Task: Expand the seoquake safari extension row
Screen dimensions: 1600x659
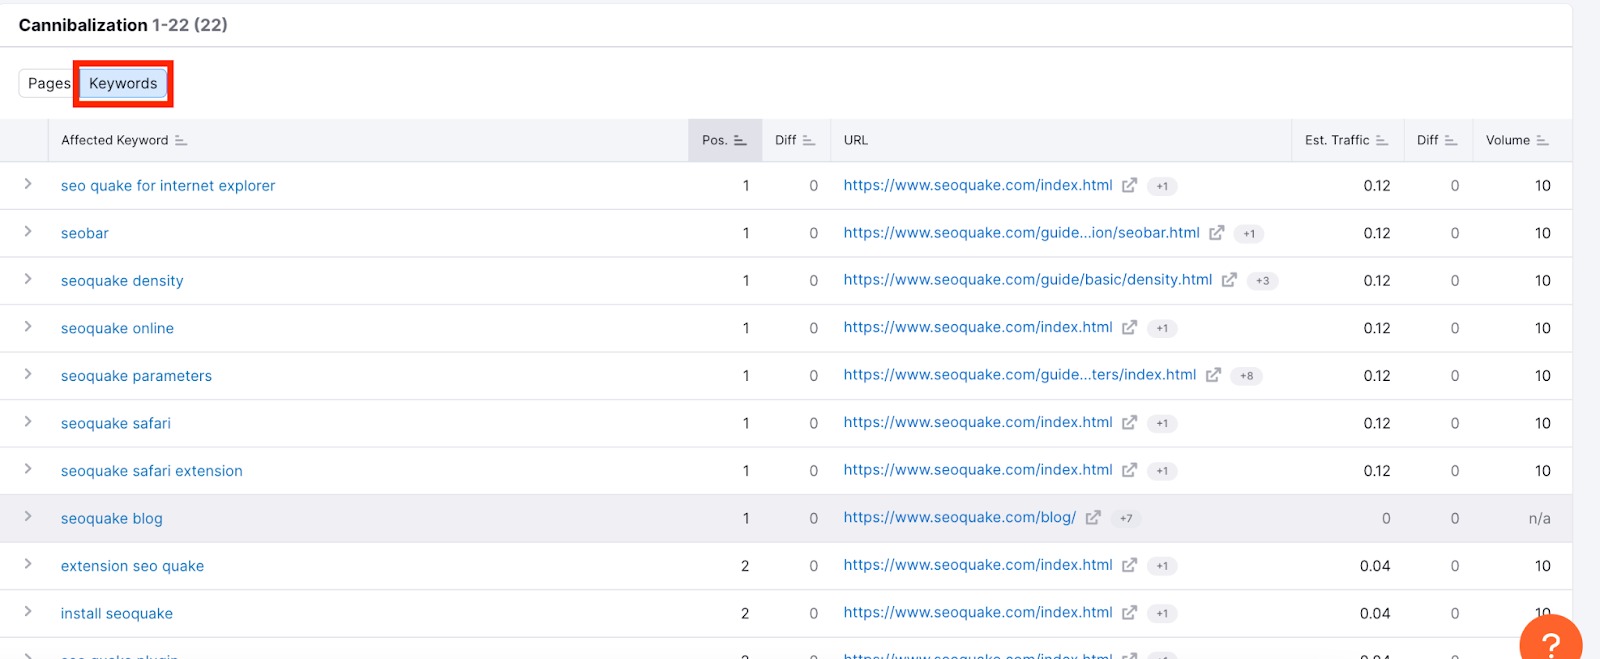Action: (x=28, y=469)
